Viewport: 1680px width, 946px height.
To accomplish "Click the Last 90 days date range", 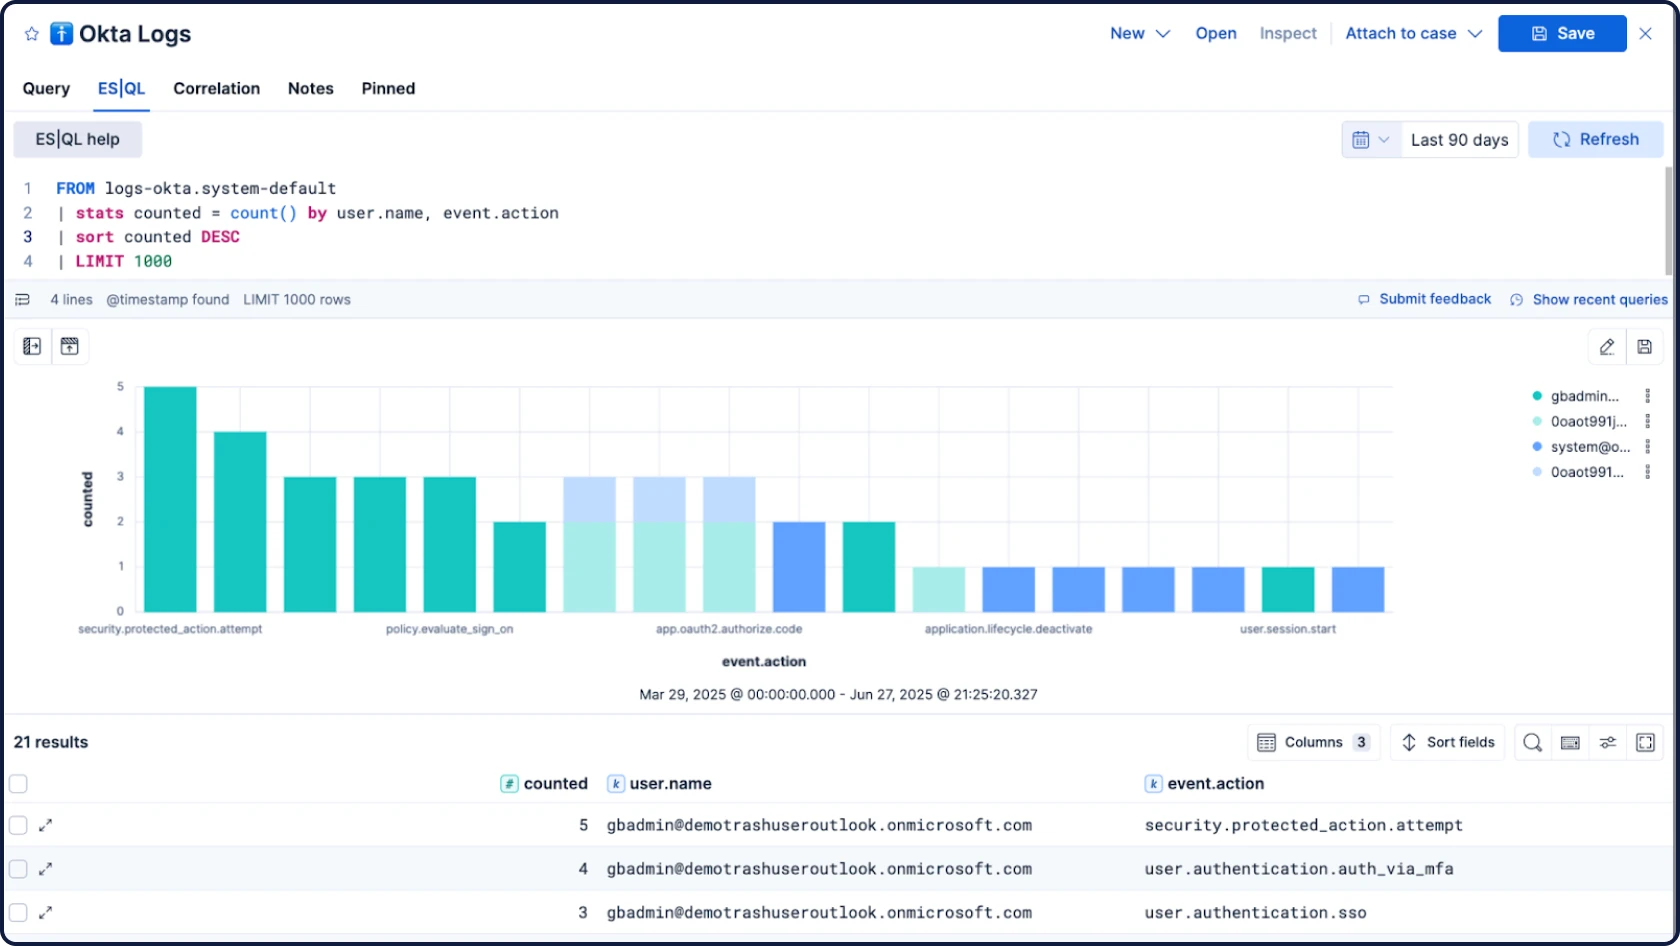I will [x=1459, y=140].
